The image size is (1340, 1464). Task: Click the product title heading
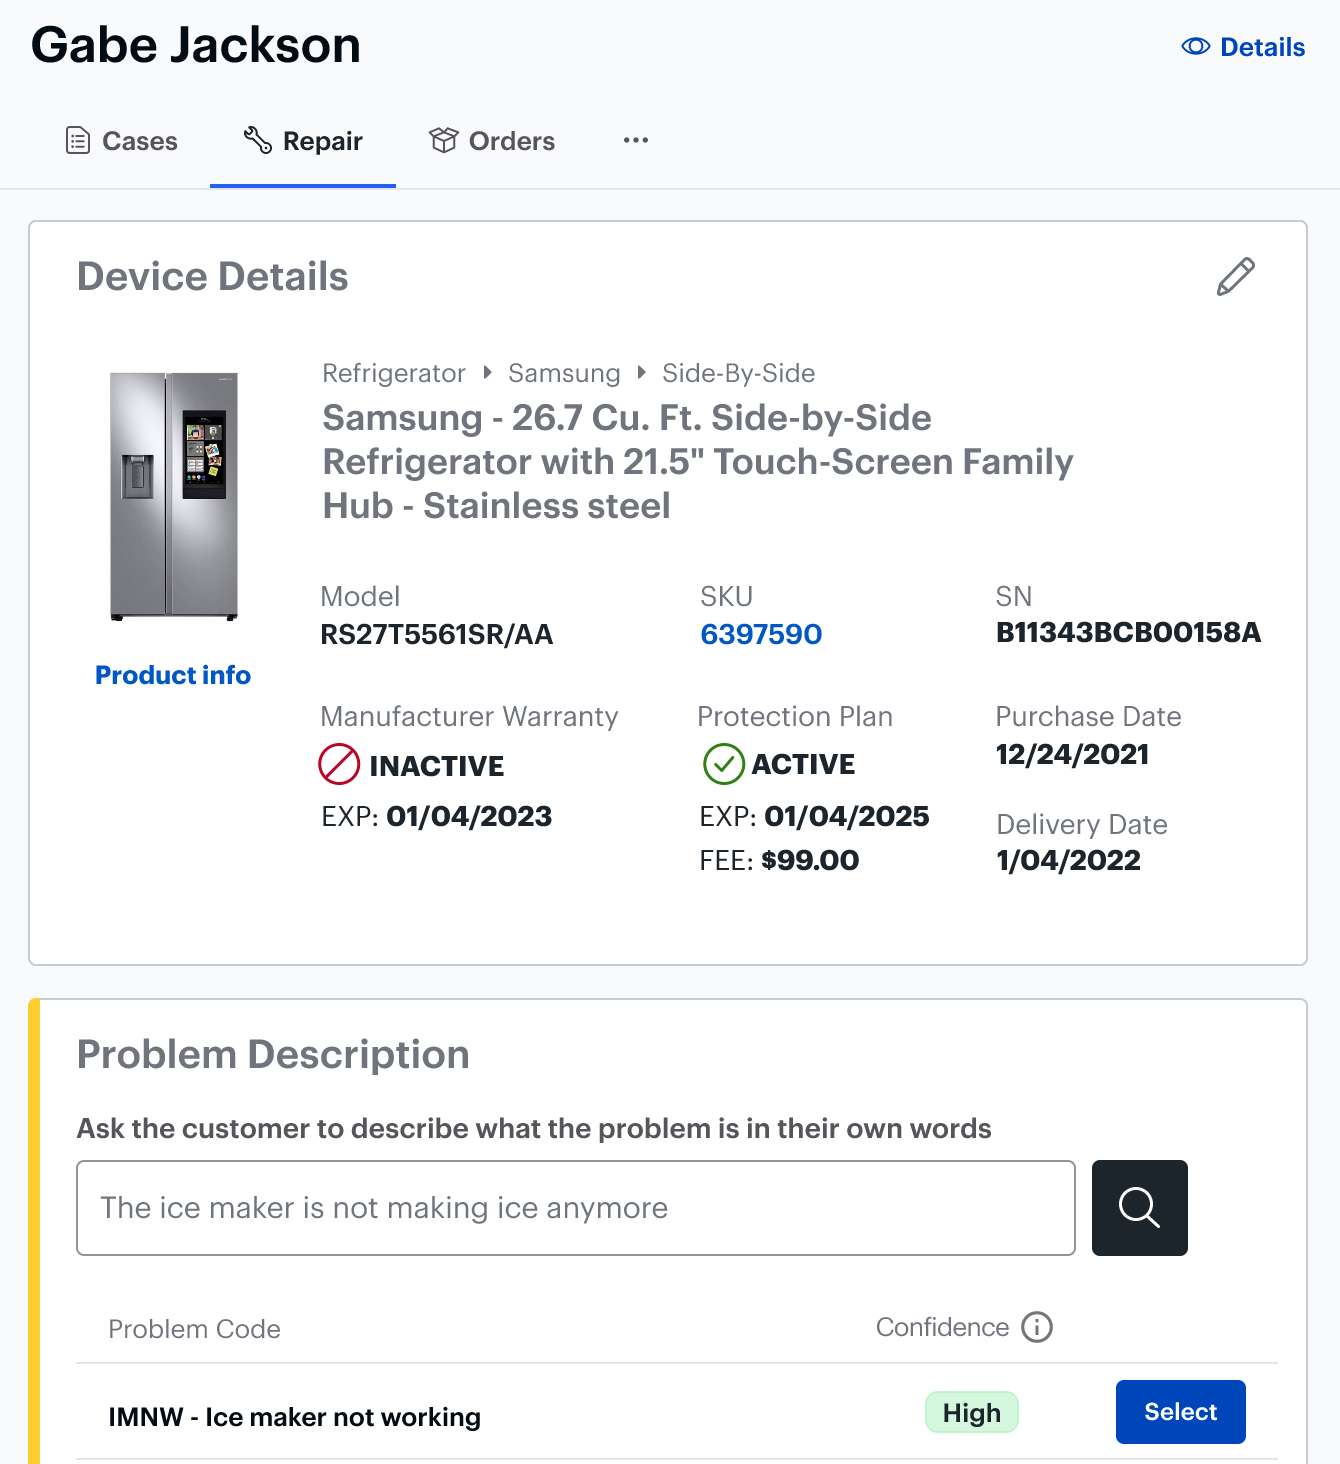point(697,462)
